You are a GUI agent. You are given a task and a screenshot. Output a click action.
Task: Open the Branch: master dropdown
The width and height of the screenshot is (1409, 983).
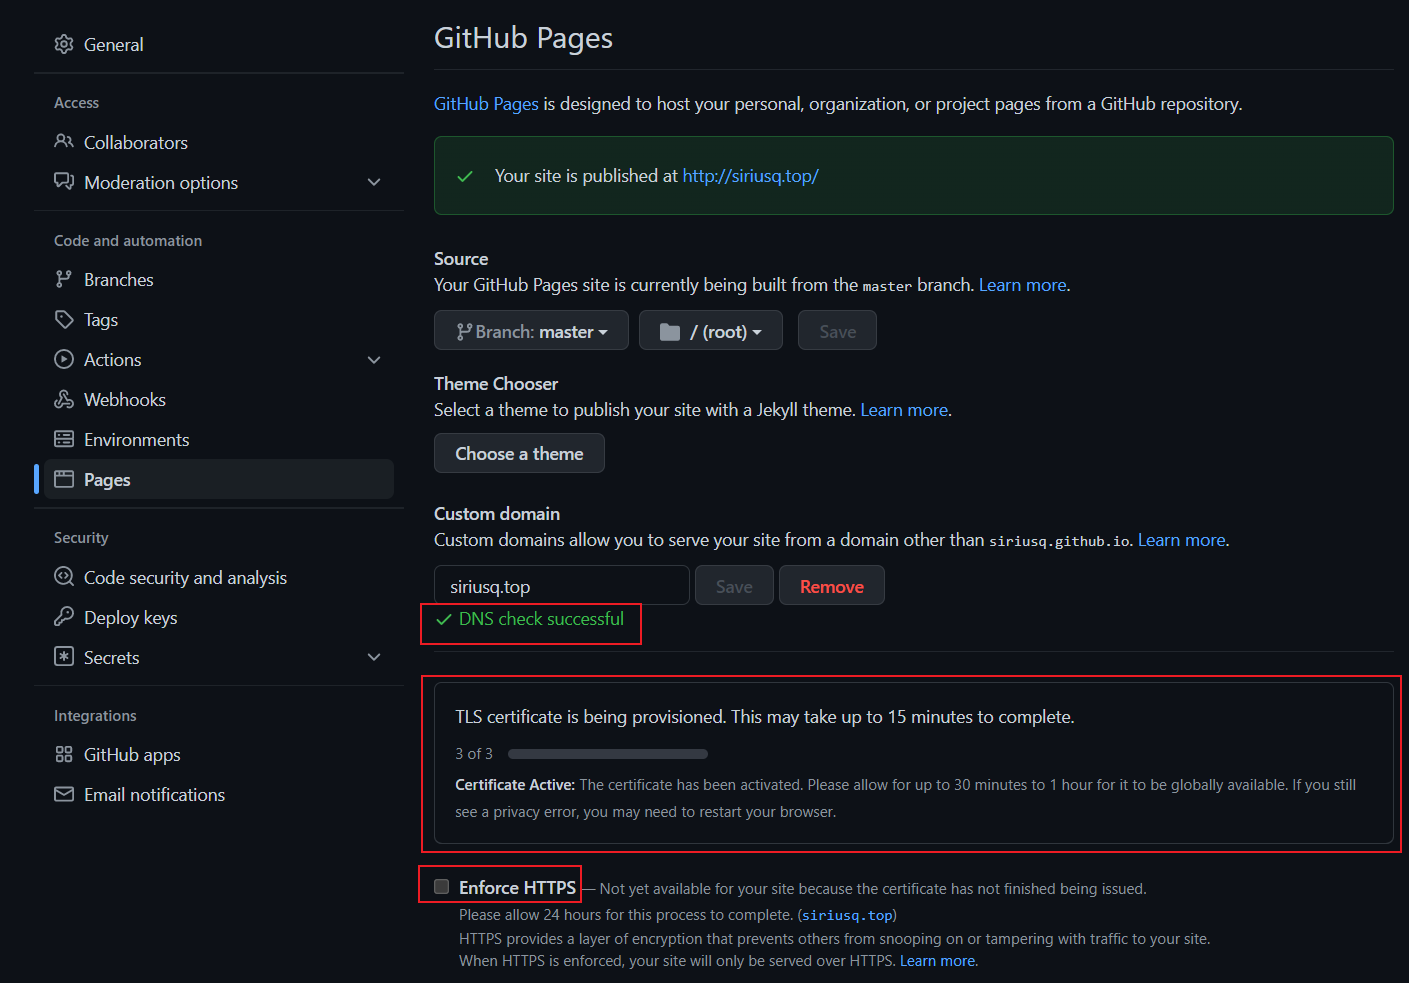pyautogui.click(x=531, y=330)
